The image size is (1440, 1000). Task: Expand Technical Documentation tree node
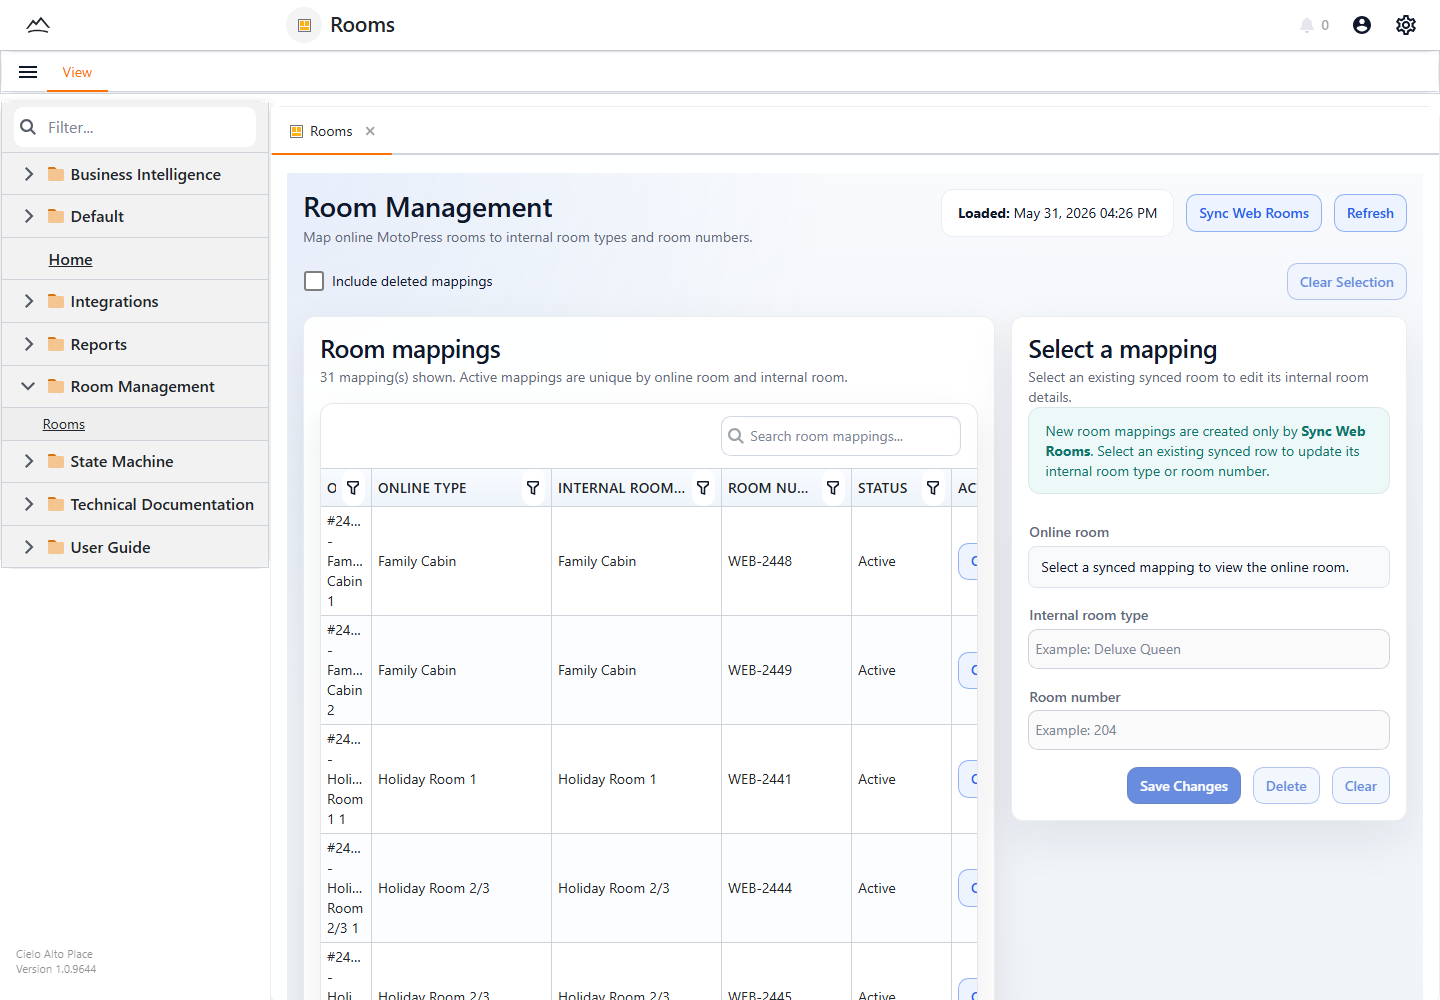click(x=28, y=504)
